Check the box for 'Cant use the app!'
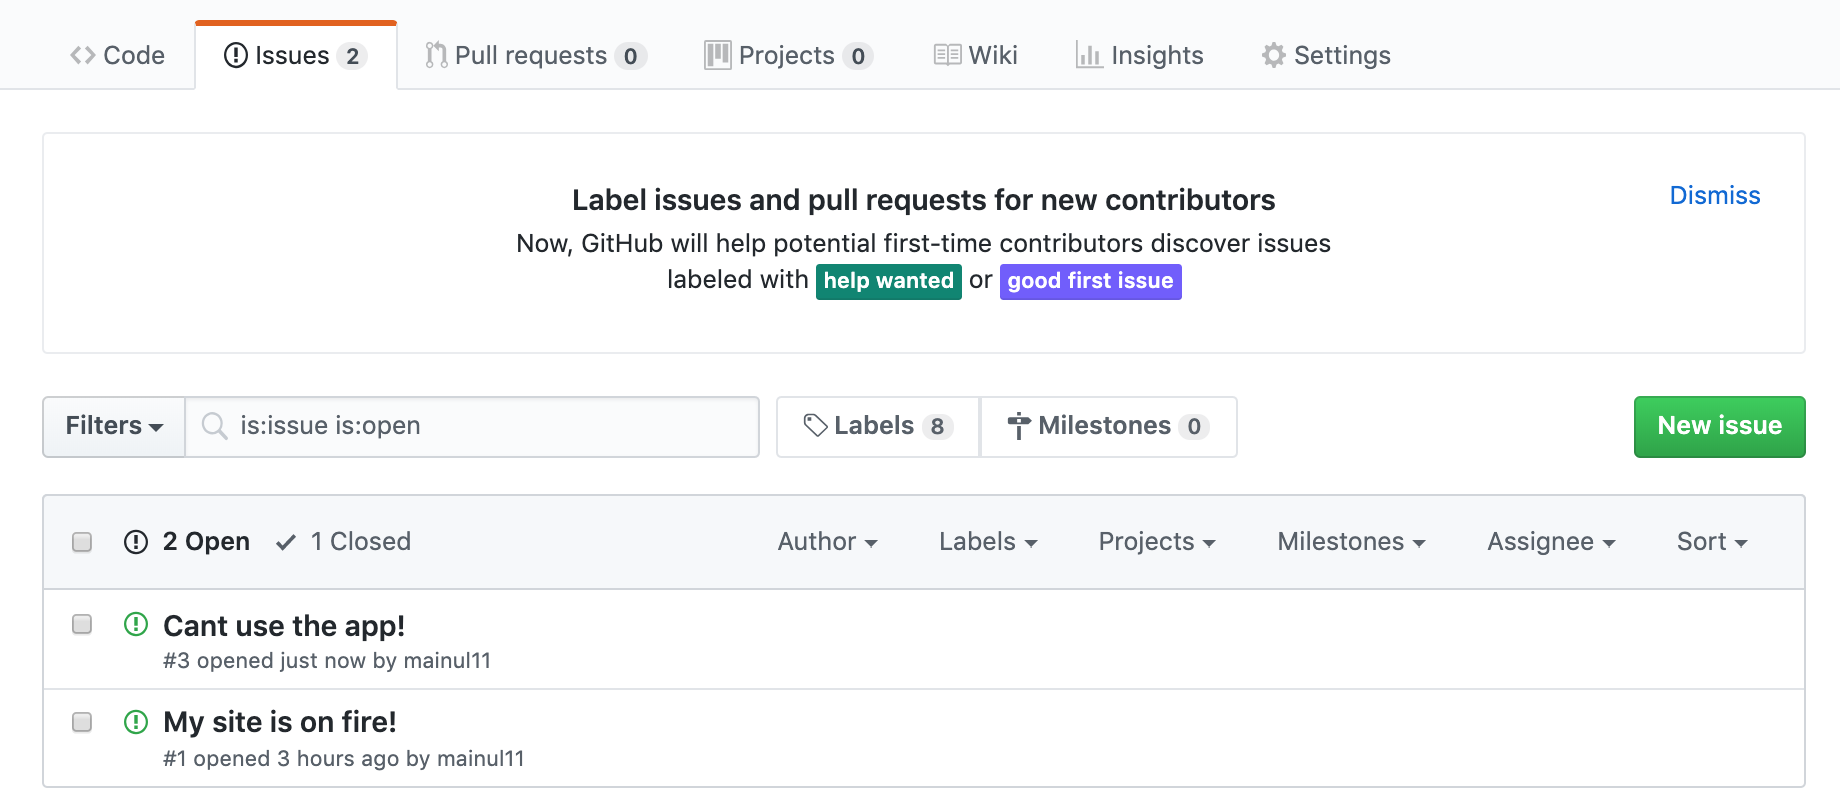The width and height of the screenshot is (1840, 810). click(x=82, y=624)
